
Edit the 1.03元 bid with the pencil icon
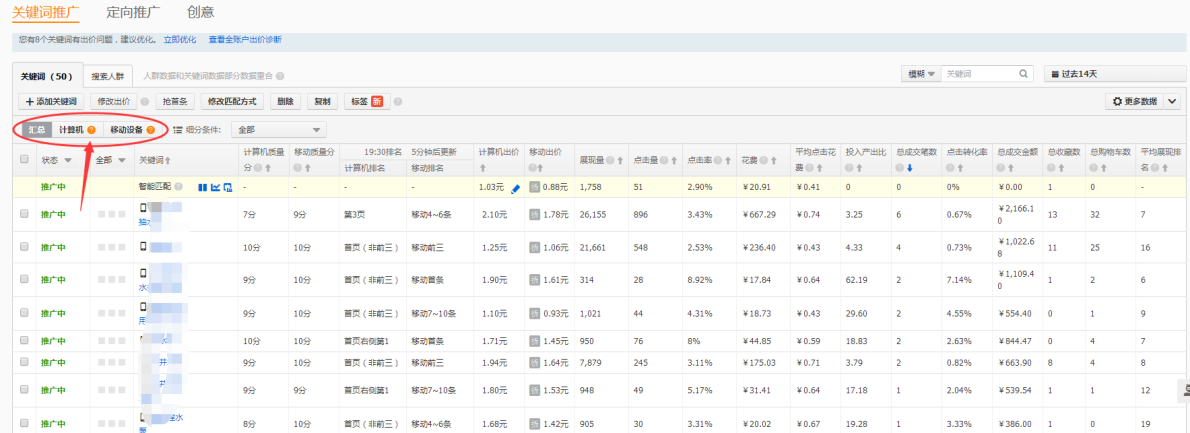(516, 188)
